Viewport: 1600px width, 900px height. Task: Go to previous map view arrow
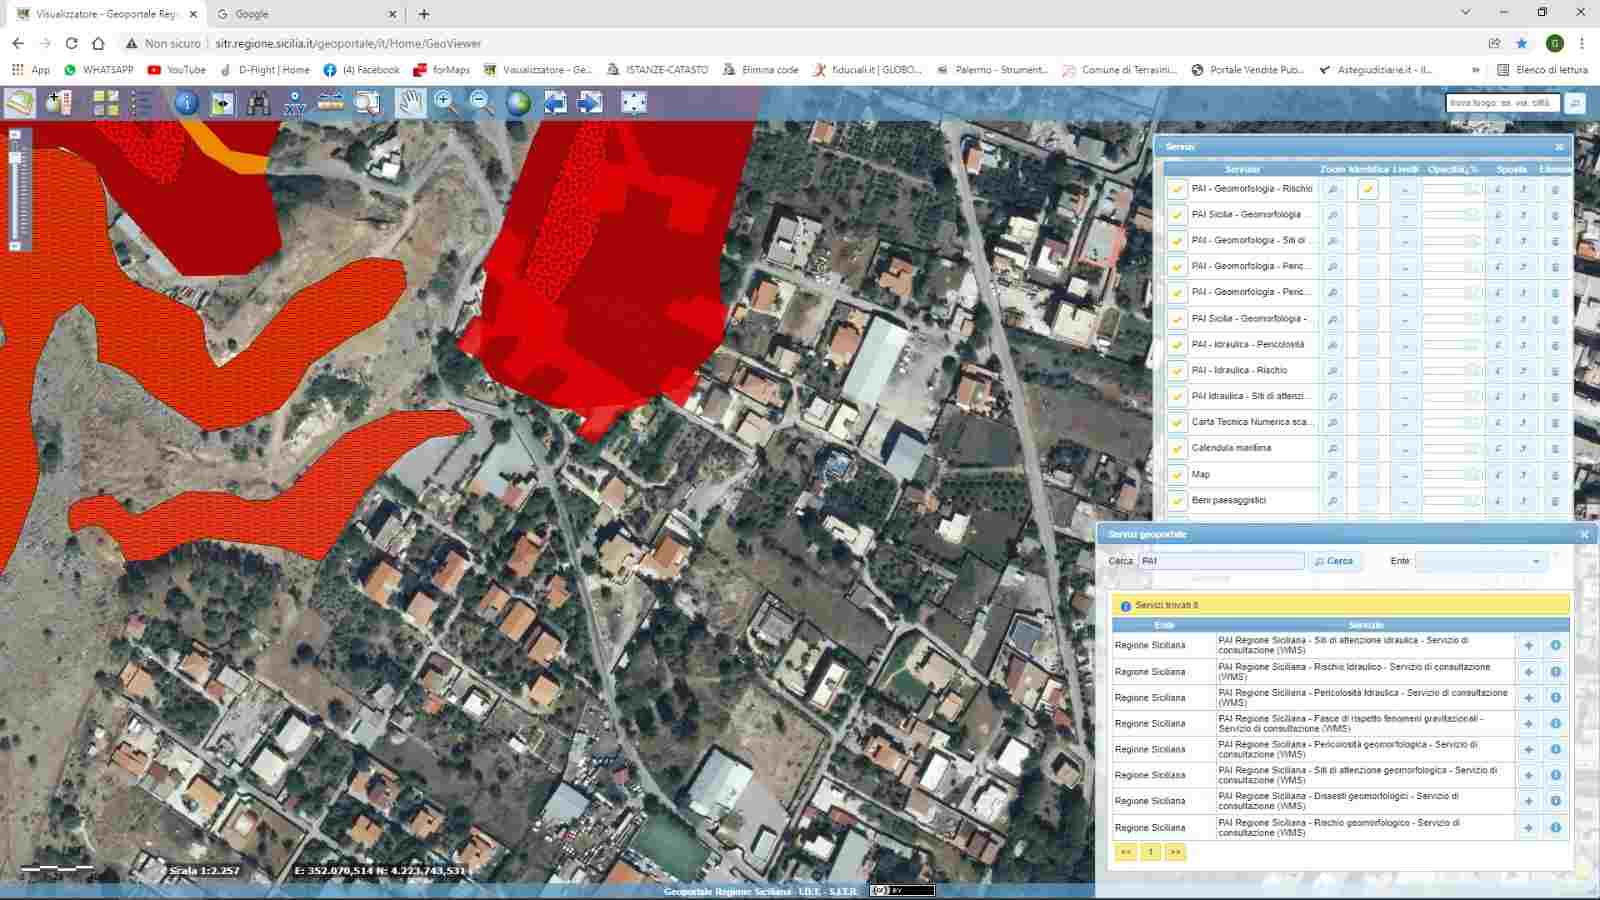click(555, 103)
